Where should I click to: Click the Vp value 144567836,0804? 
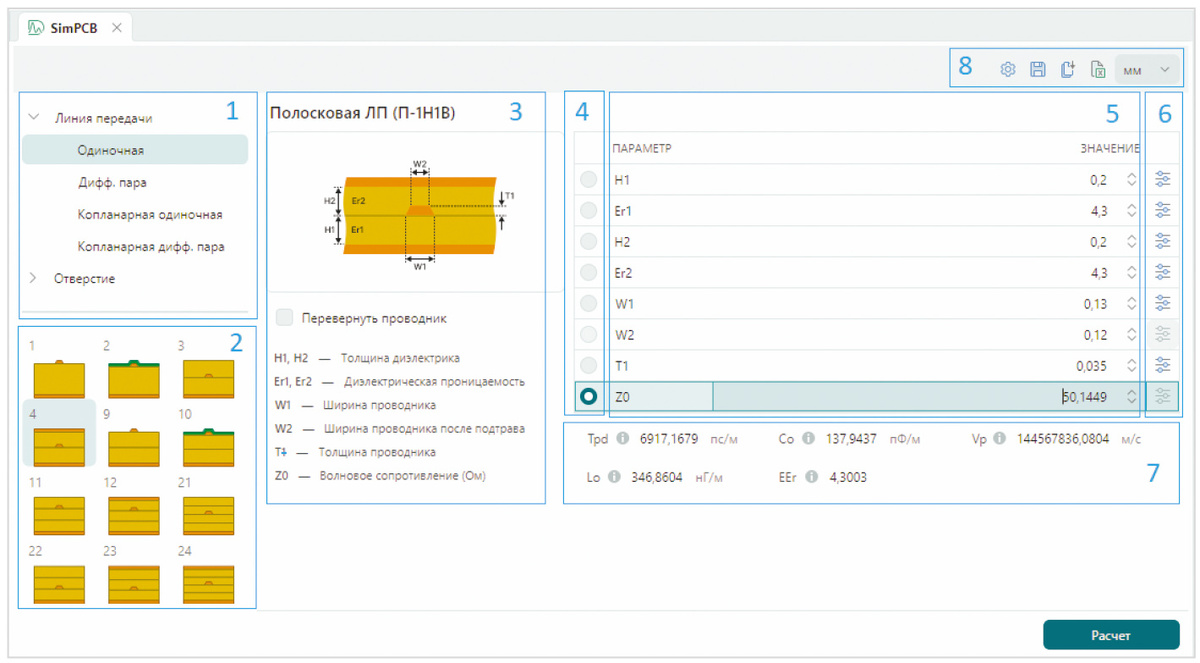pyautogui.click(x=1063, y=439)
